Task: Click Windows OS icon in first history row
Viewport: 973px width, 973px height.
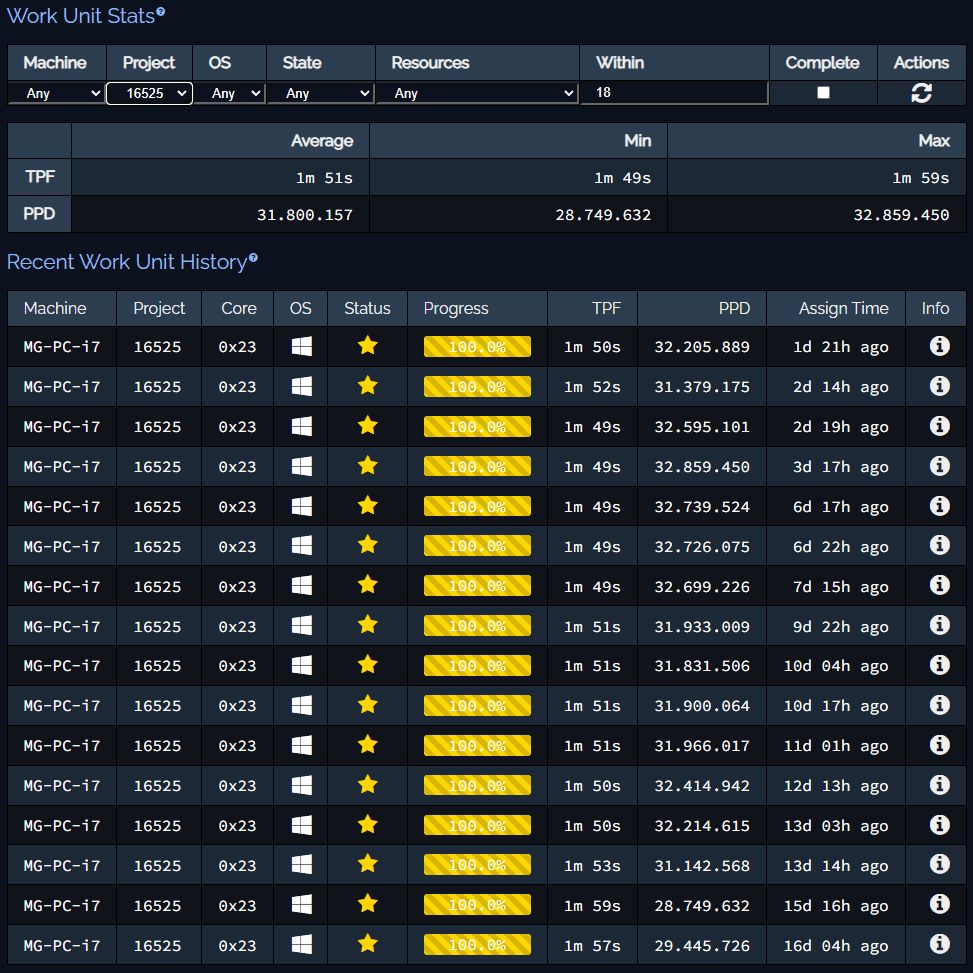Action: click(302, 346)
